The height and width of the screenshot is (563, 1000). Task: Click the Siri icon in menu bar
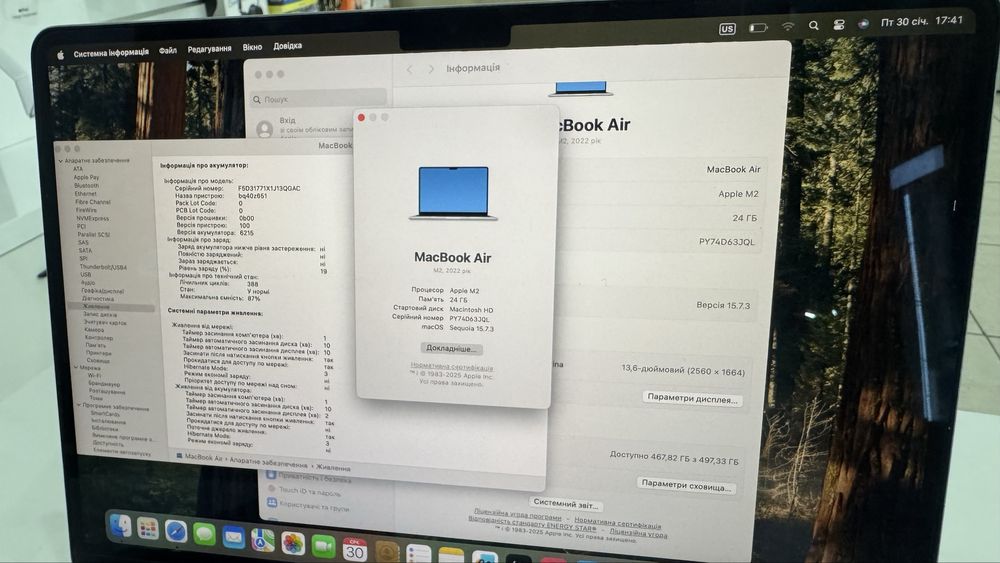862,24
